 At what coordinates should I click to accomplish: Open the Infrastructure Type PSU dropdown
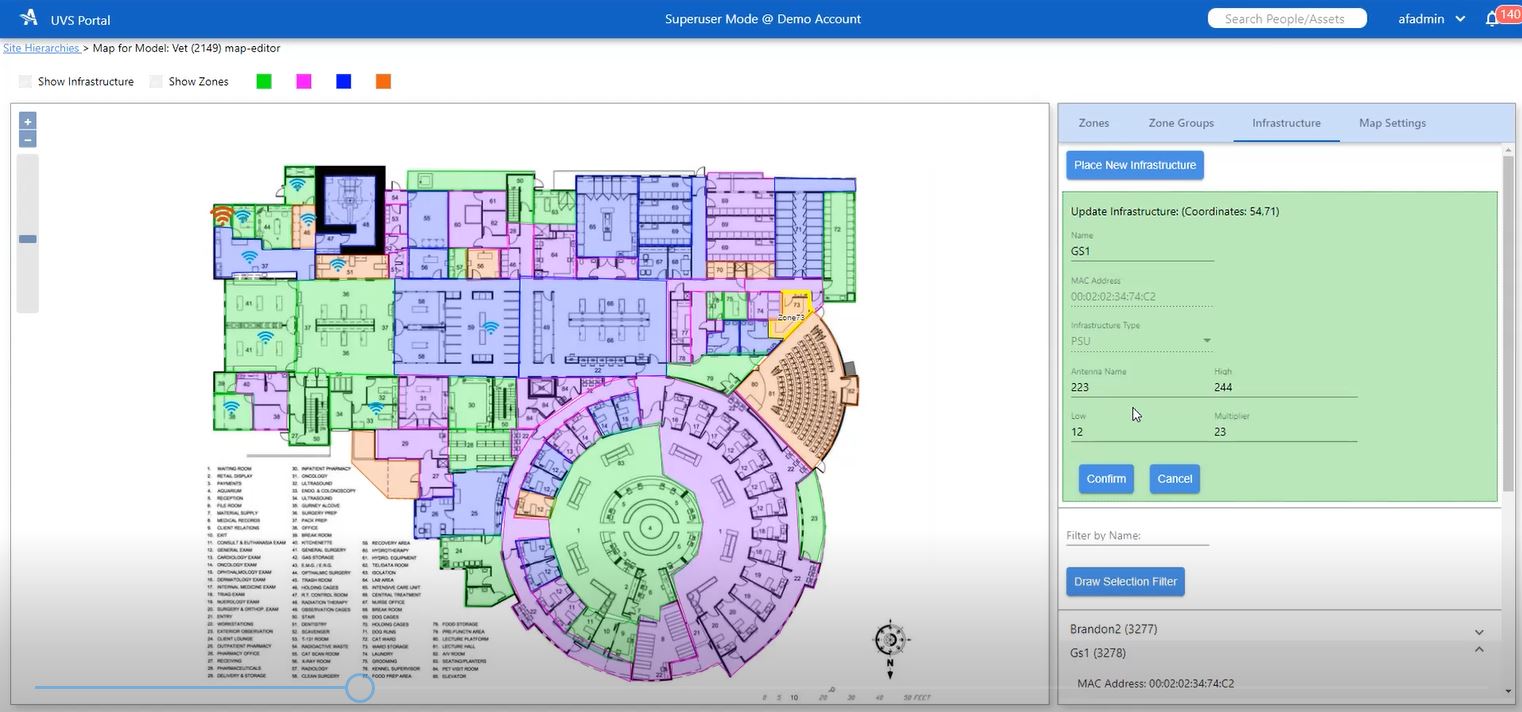tap(1206, 340)
